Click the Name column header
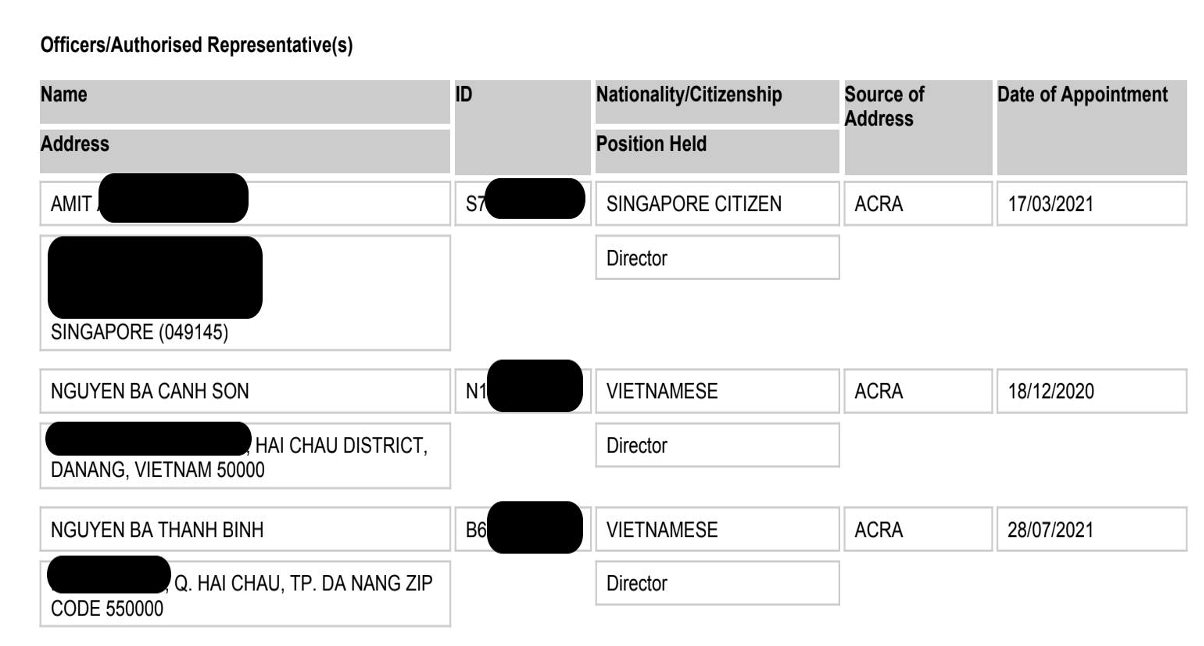The image size is (1204, 646). [245, 101]
